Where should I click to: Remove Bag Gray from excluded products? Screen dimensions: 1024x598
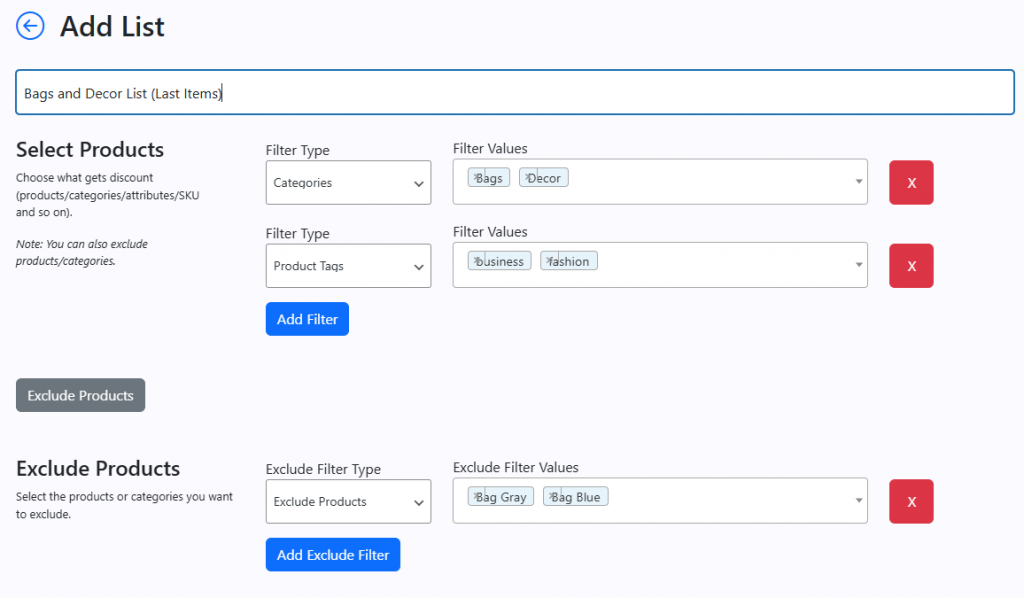(x=476, y=497)
